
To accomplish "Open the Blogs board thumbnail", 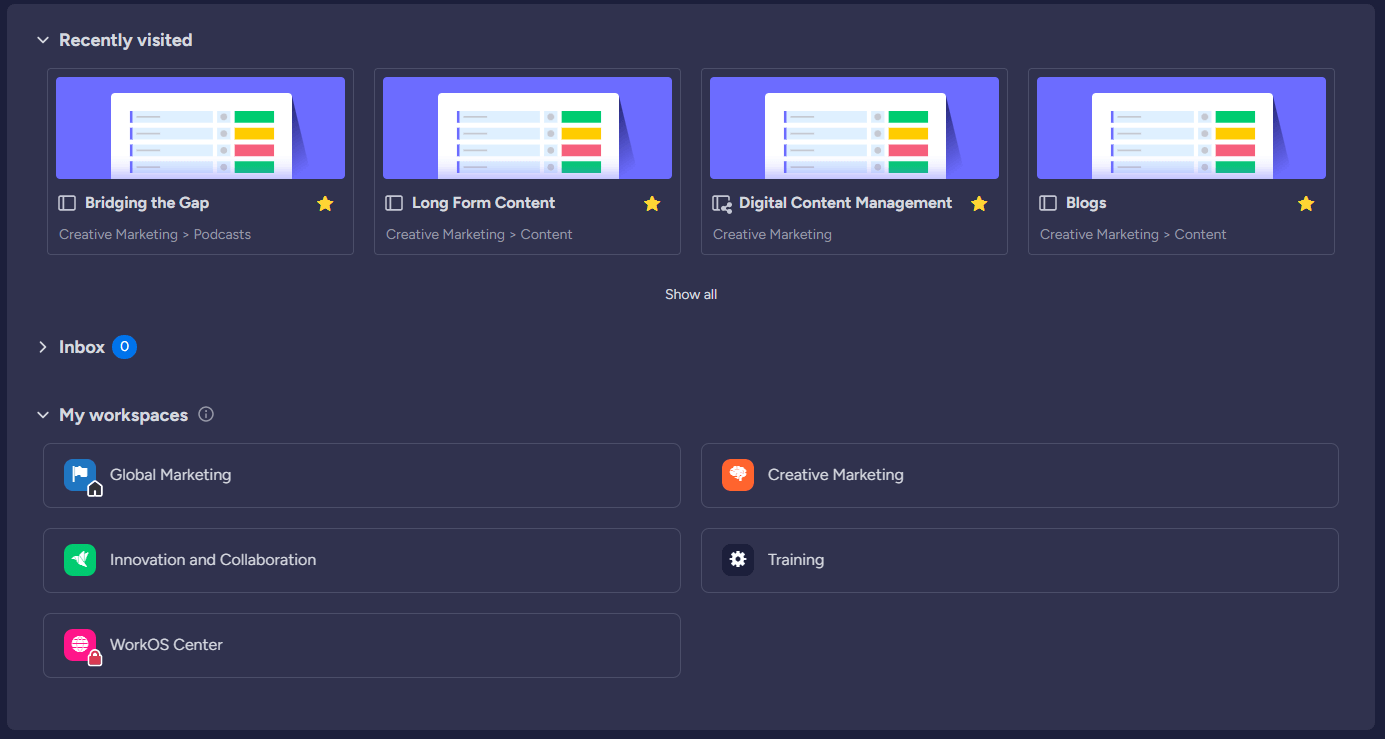I will click(x=1181, y=128).
